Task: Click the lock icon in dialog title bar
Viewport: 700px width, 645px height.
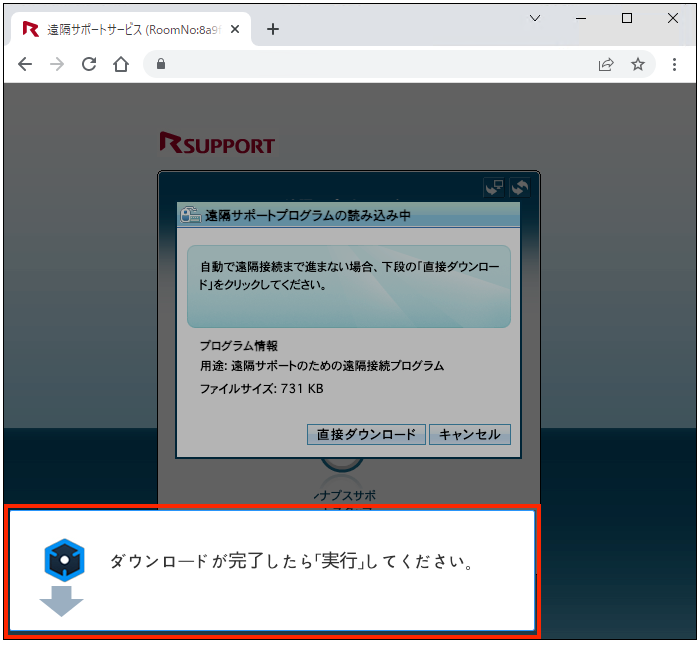Action: pos(189,215)
